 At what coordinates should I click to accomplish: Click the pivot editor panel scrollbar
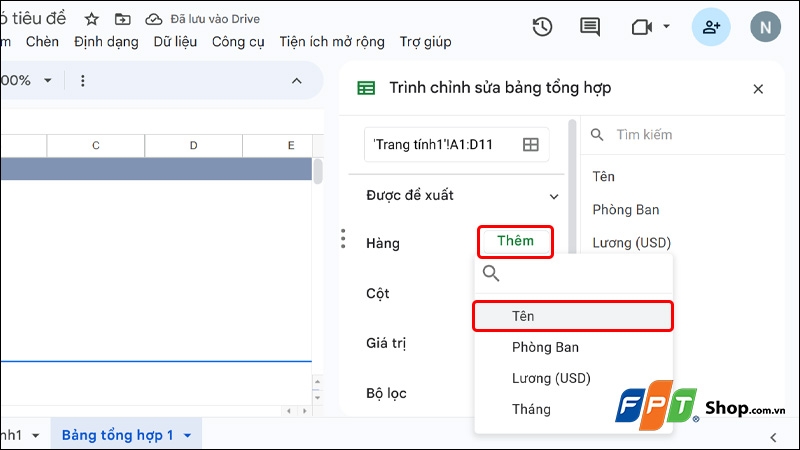[x=572, y=186]
